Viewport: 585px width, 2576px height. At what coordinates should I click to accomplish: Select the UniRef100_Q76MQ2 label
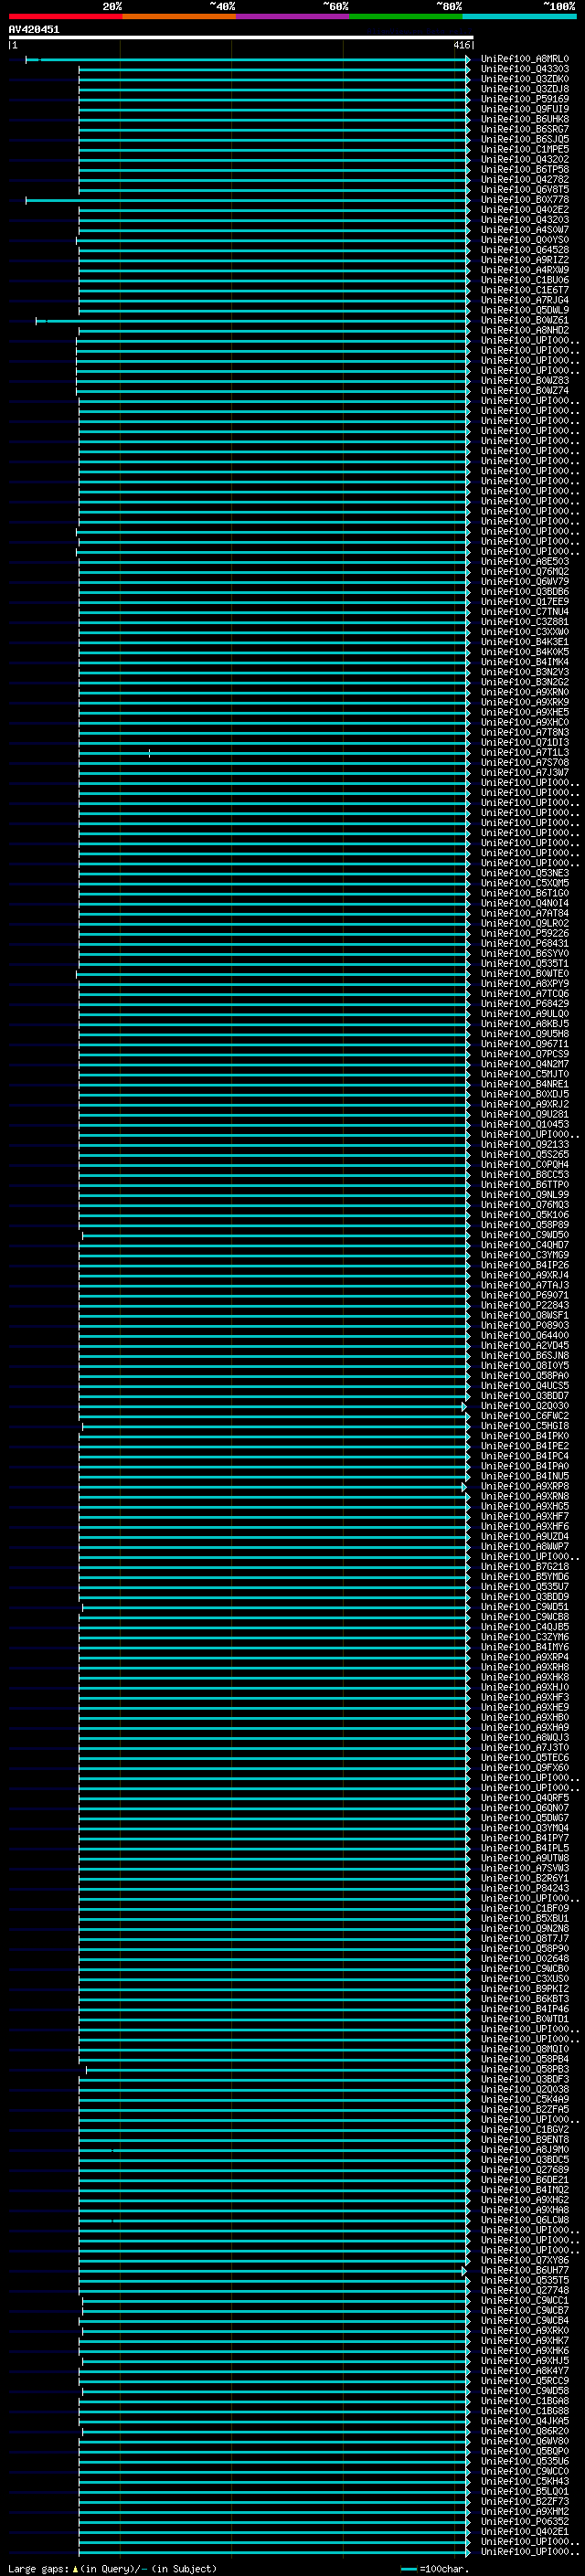pyautogui.click(x=525, y=572)
